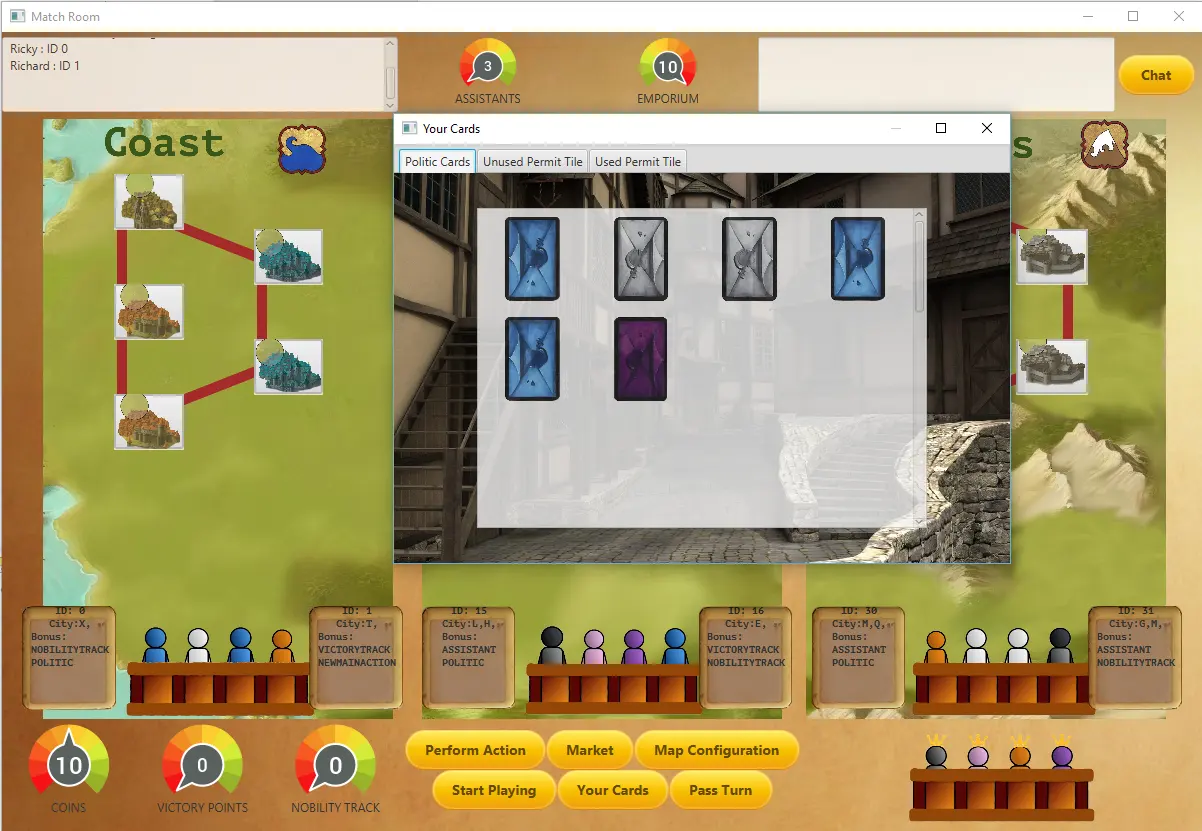The height and width of the screenshot is (831, 1202).
Task: Switch to Unused Permit Tile tab
Action: [x=532, y=162]
